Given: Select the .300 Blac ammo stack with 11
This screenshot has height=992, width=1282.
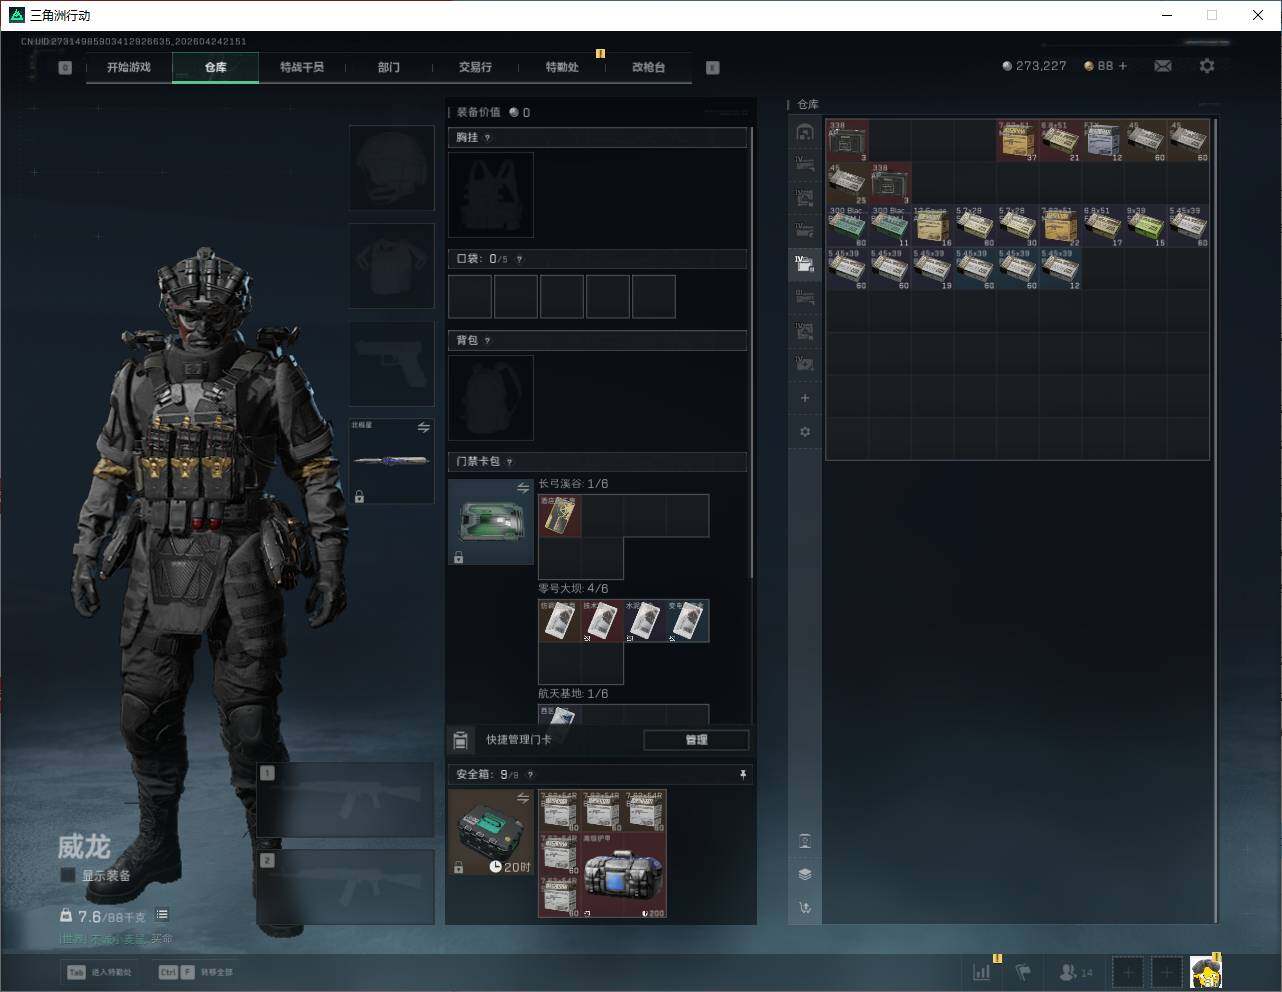Looking at the screenshot, I should pos(890,226).
